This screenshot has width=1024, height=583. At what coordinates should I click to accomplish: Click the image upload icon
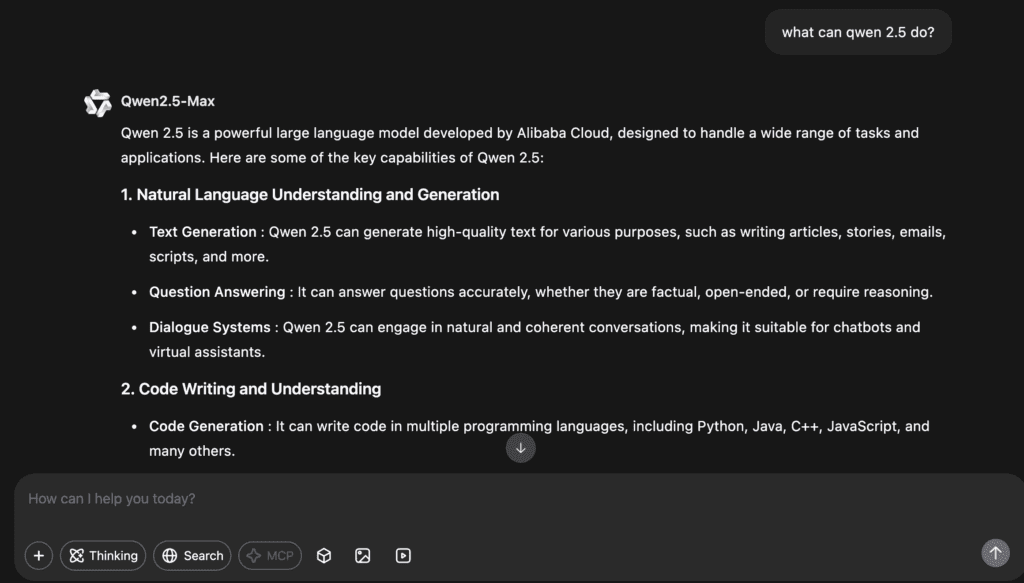point(363,555)
